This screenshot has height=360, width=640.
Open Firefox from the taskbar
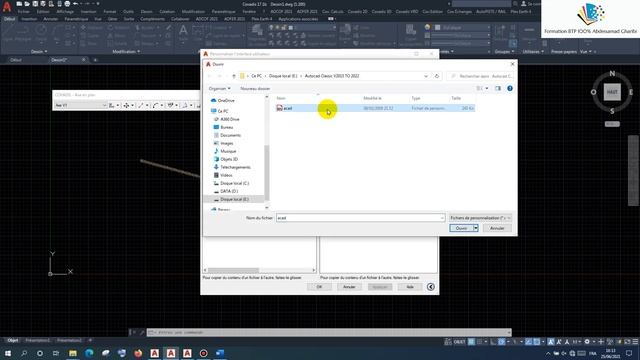(138, 353)
